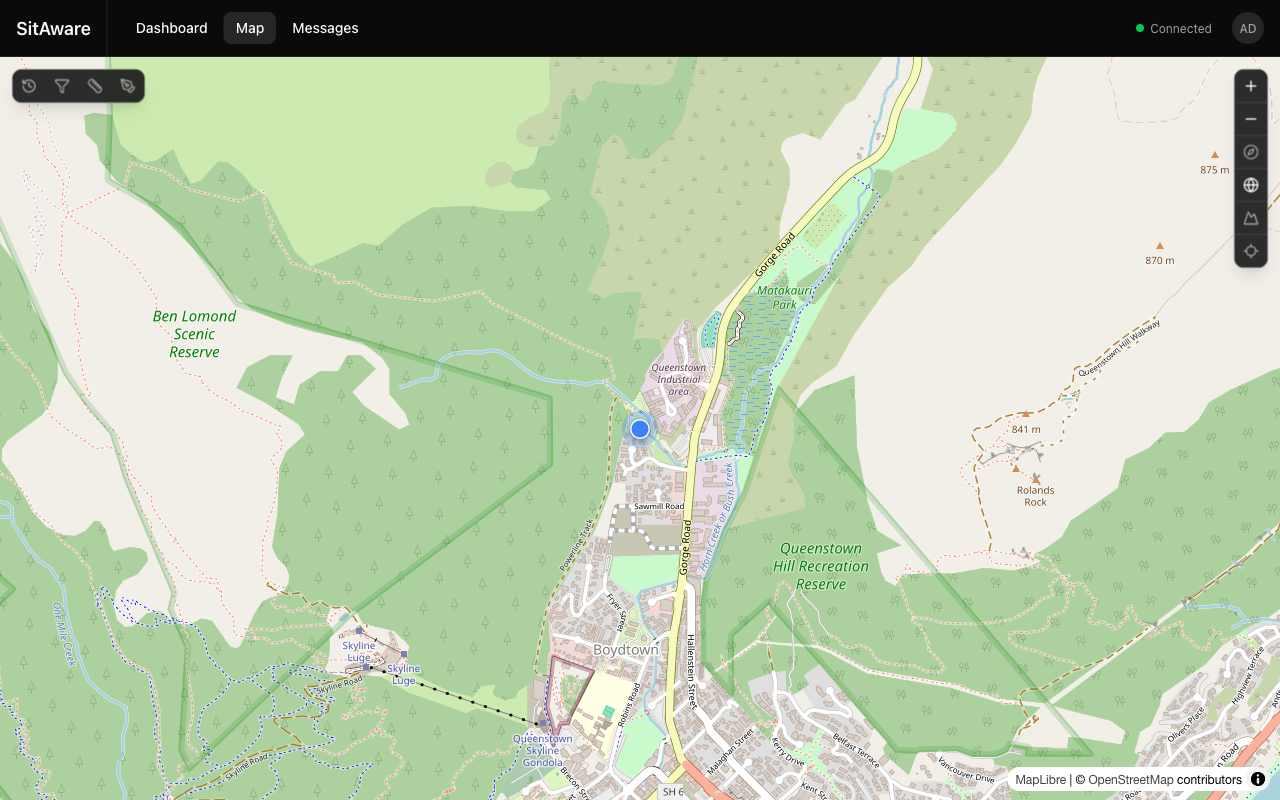Open the Messages tab

tap(325, 28)
